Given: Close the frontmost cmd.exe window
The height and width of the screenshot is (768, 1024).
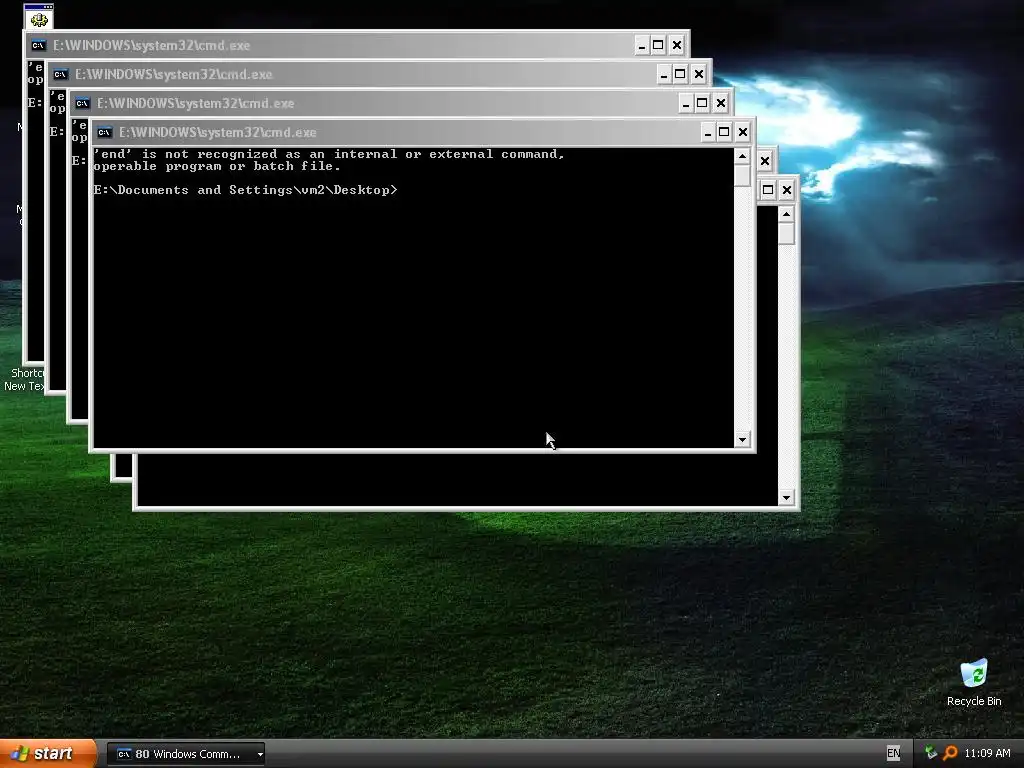Looking at the screenshot, I should (743, 133).
